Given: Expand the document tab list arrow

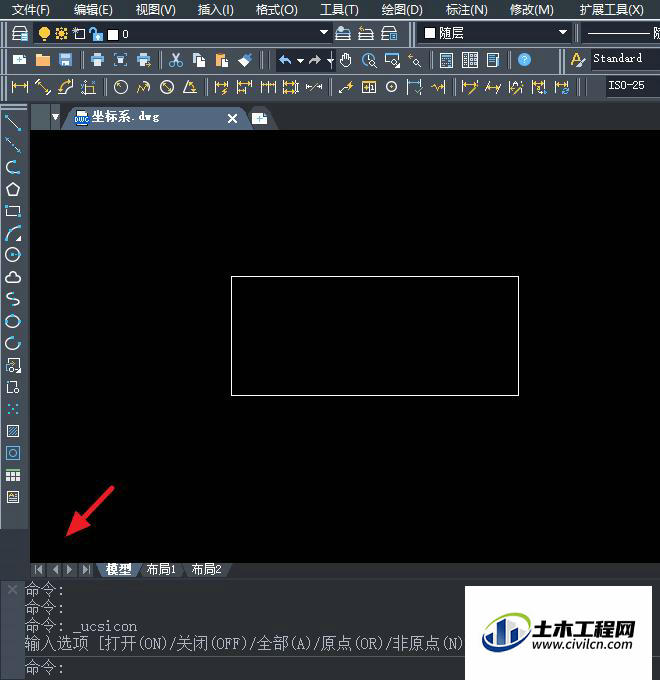Looking at the screenshot, I should coord(55,117).
